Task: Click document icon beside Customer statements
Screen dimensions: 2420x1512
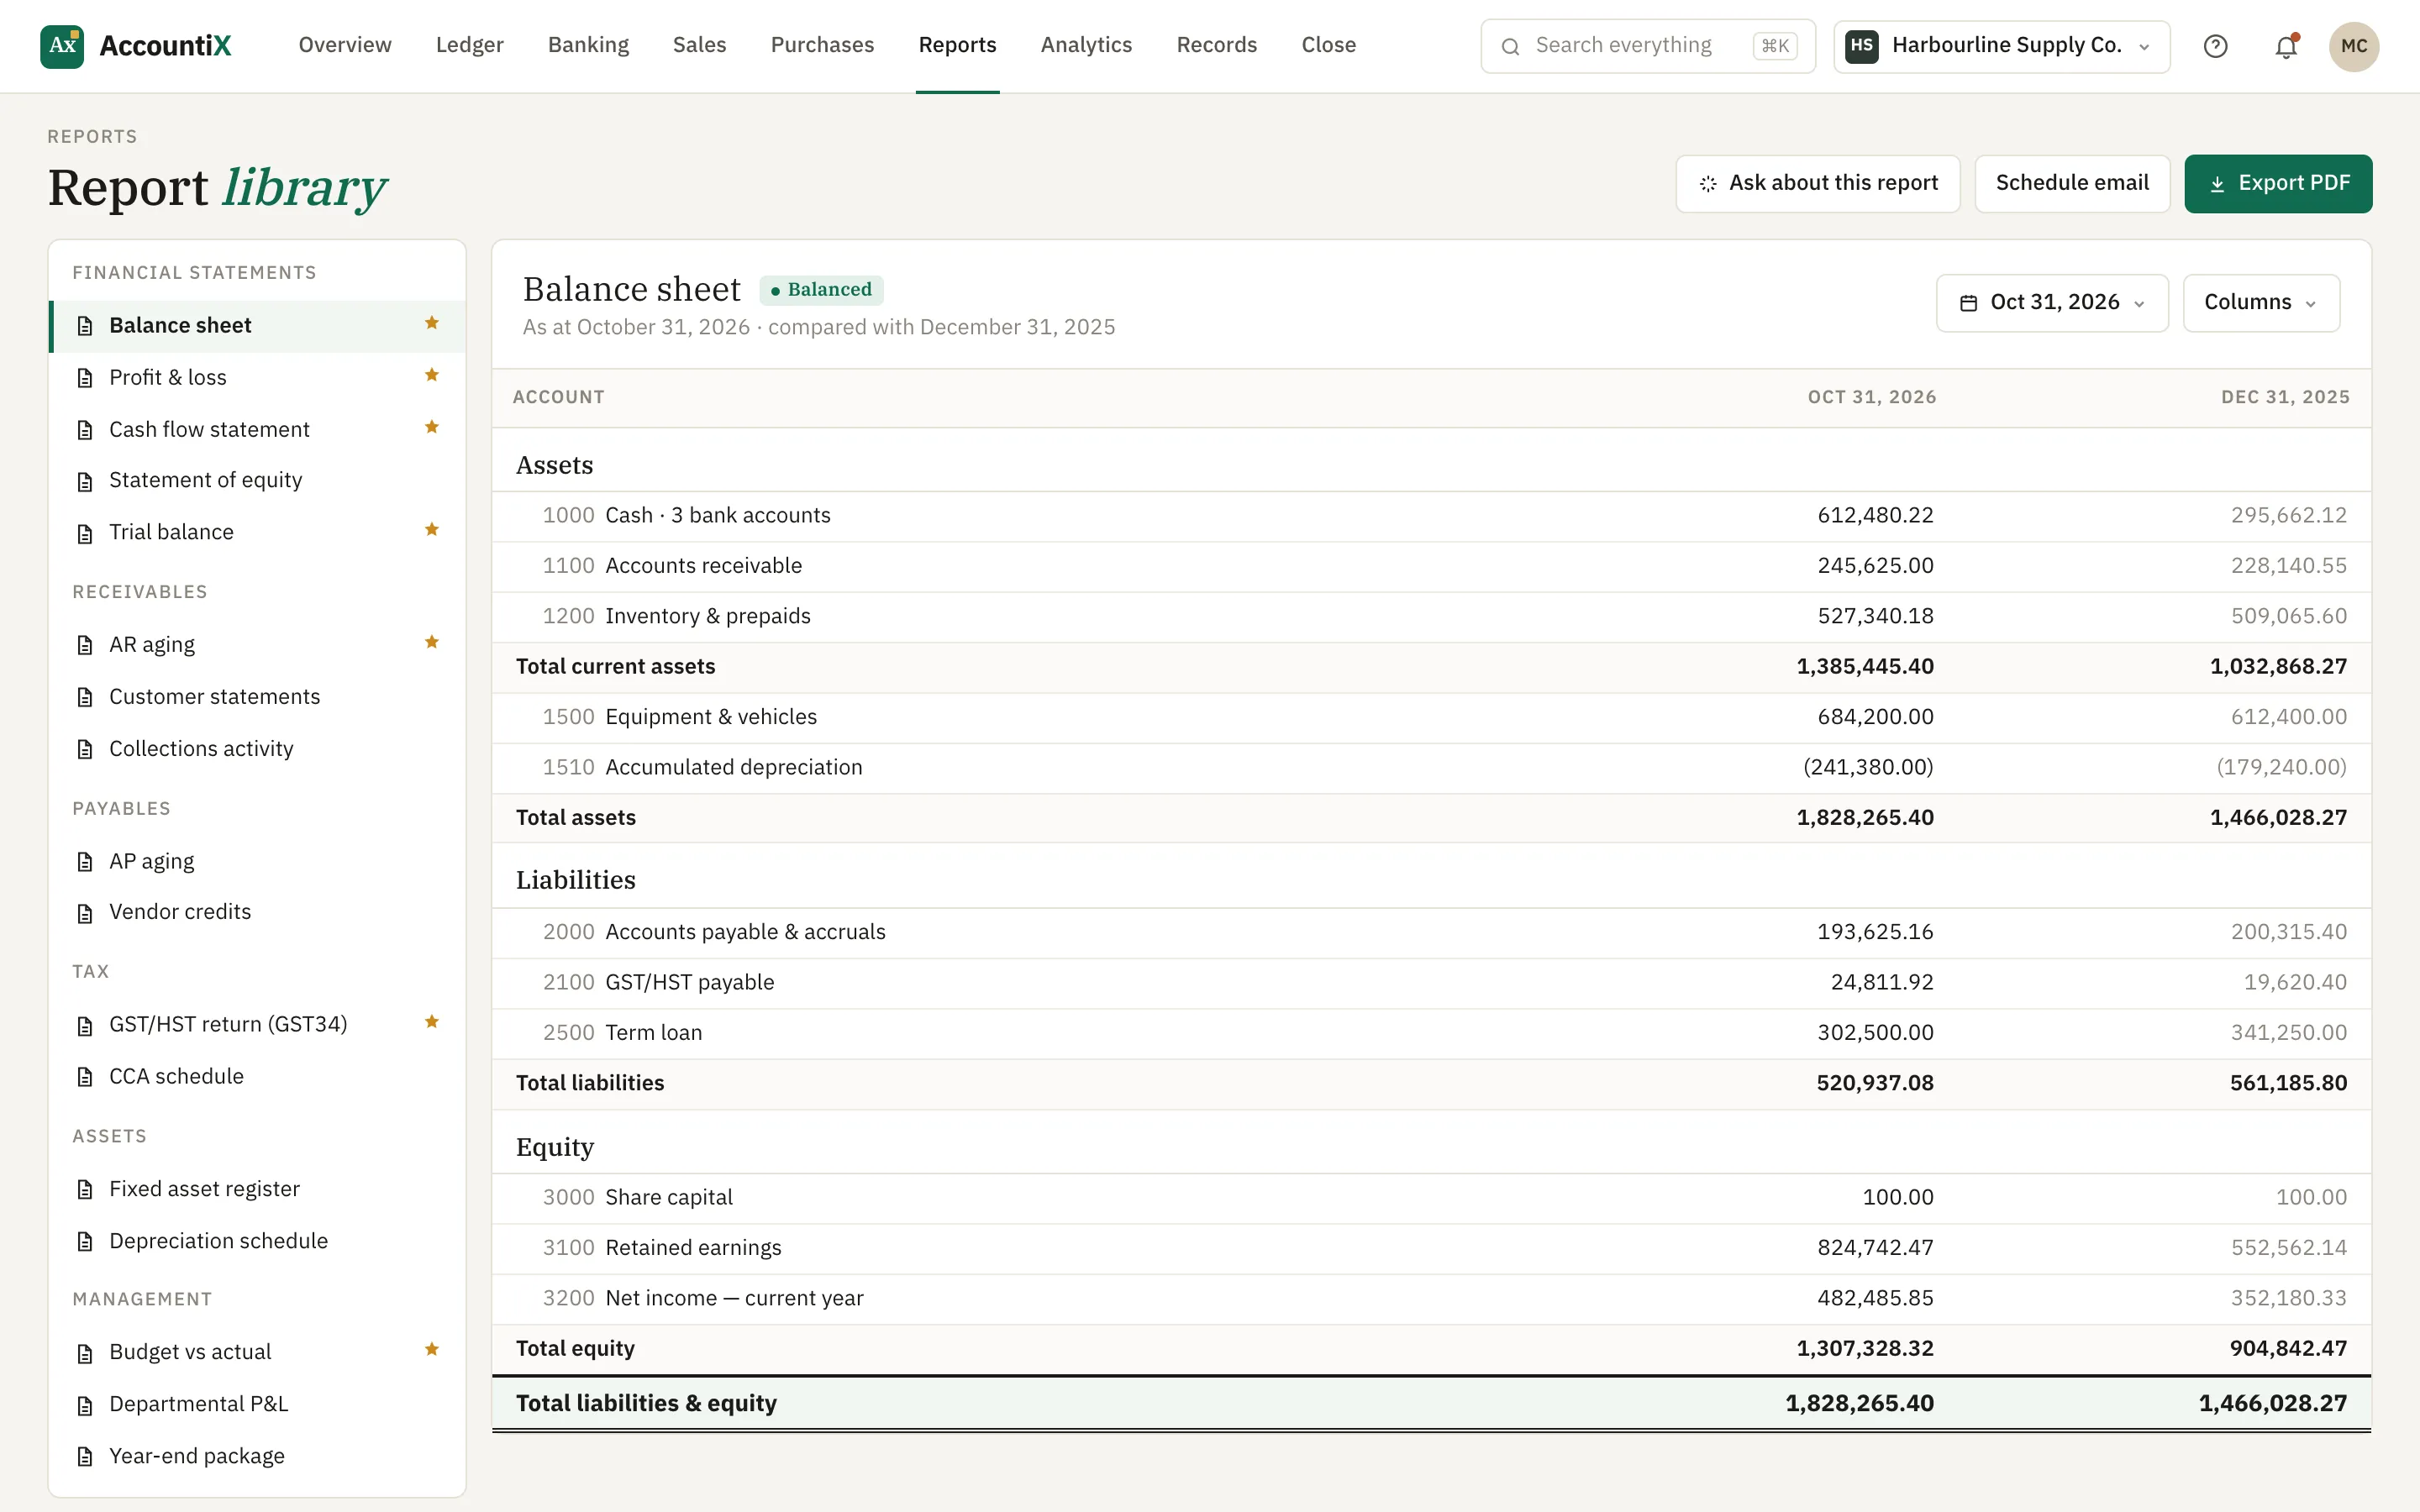Action: tap(85, 698)
